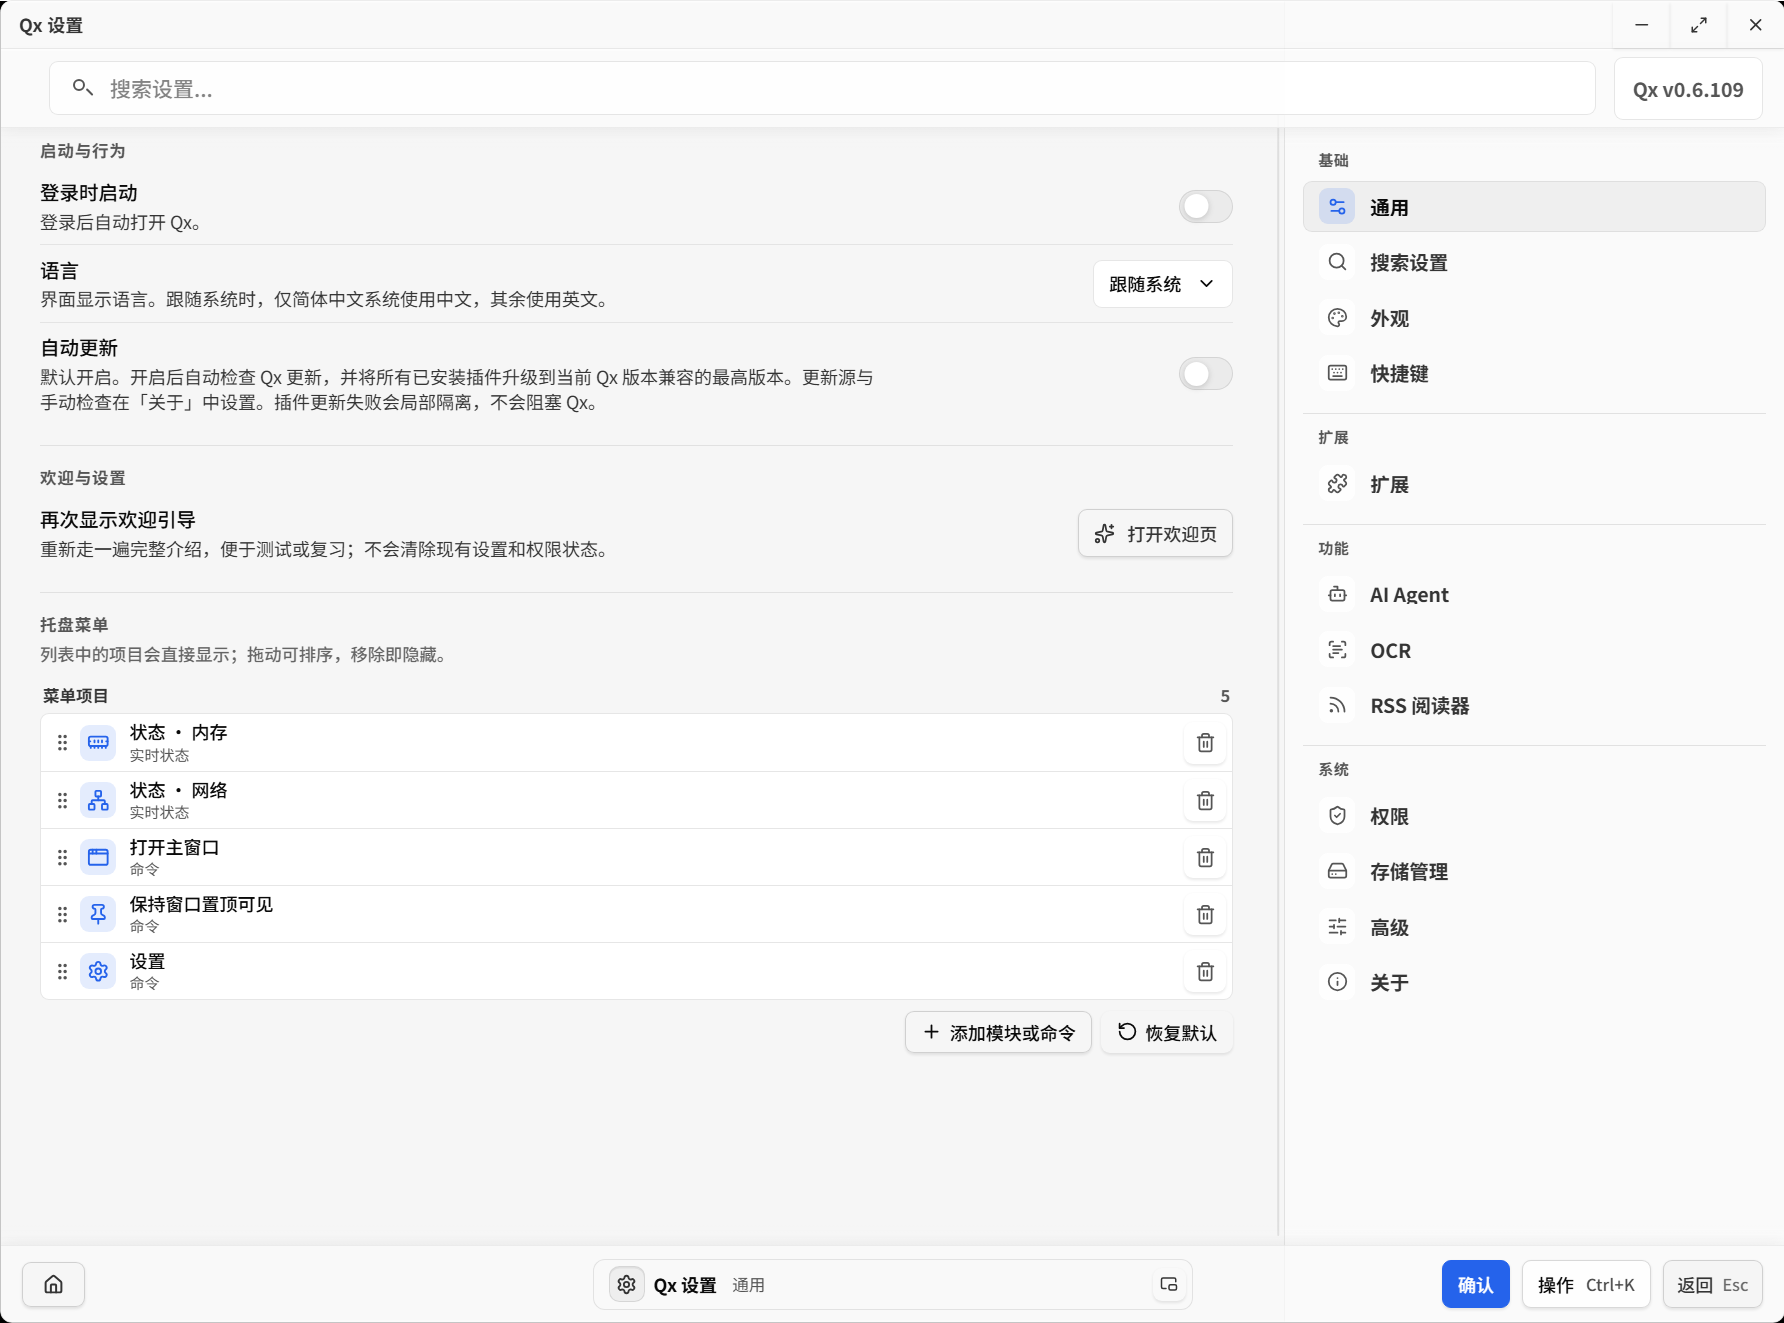Click Qx v0.6.109 version button
This screenshot has width=1784, height=1323.
[1688, 89]
